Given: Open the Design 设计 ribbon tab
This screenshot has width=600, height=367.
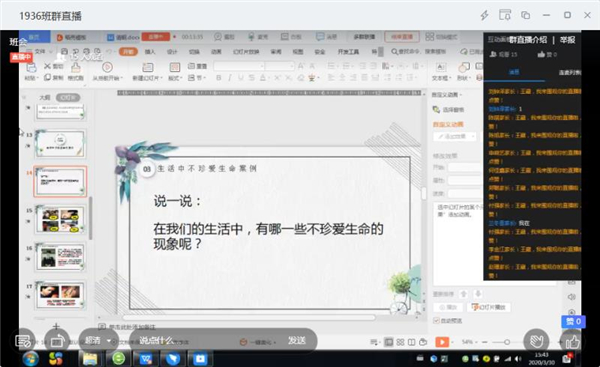Looking at the screenshot, I should (172, 51).
